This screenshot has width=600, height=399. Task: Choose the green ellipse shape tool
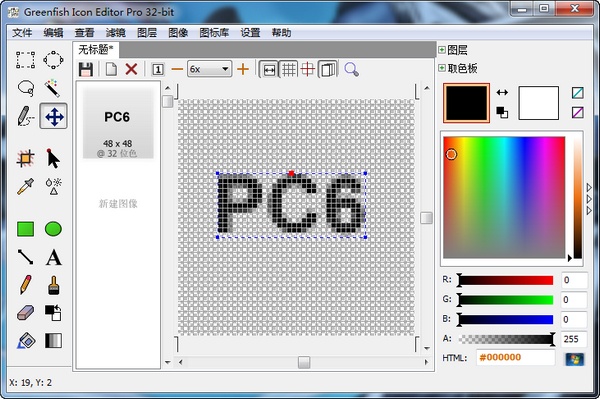coord(53,229)
